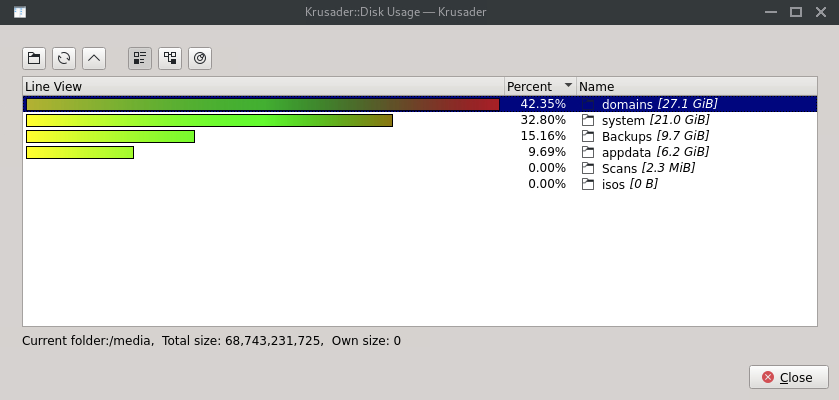Click the 0.00% value in Scans row

click(547, 168)
